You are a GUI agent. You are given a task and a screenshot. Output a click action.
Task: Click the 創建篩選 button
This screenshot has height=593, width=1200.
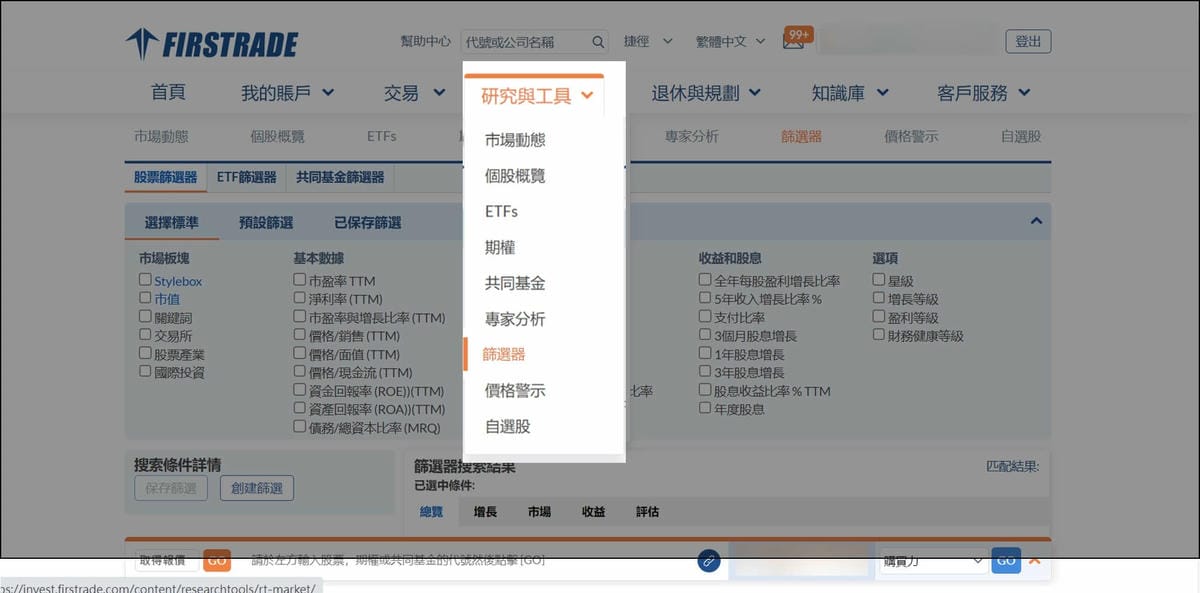point(257,488)
